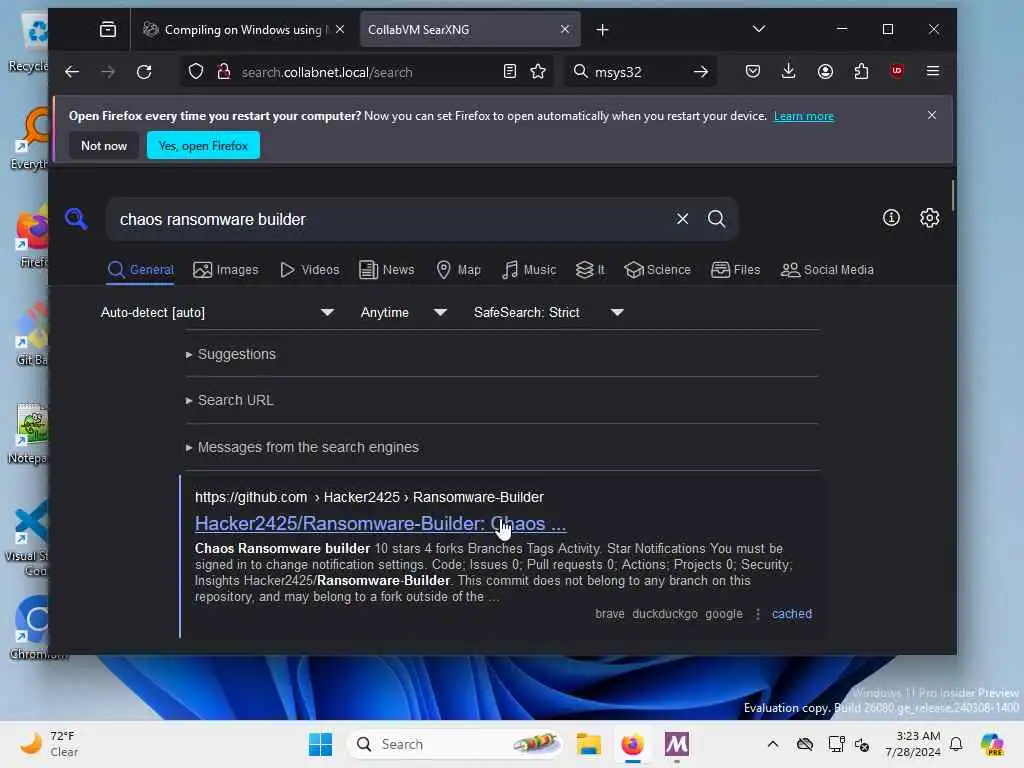Open Firefox View icon
The height and width of the screenshot is (768, 1024).
pyautogui.click(x=108, y=29)
